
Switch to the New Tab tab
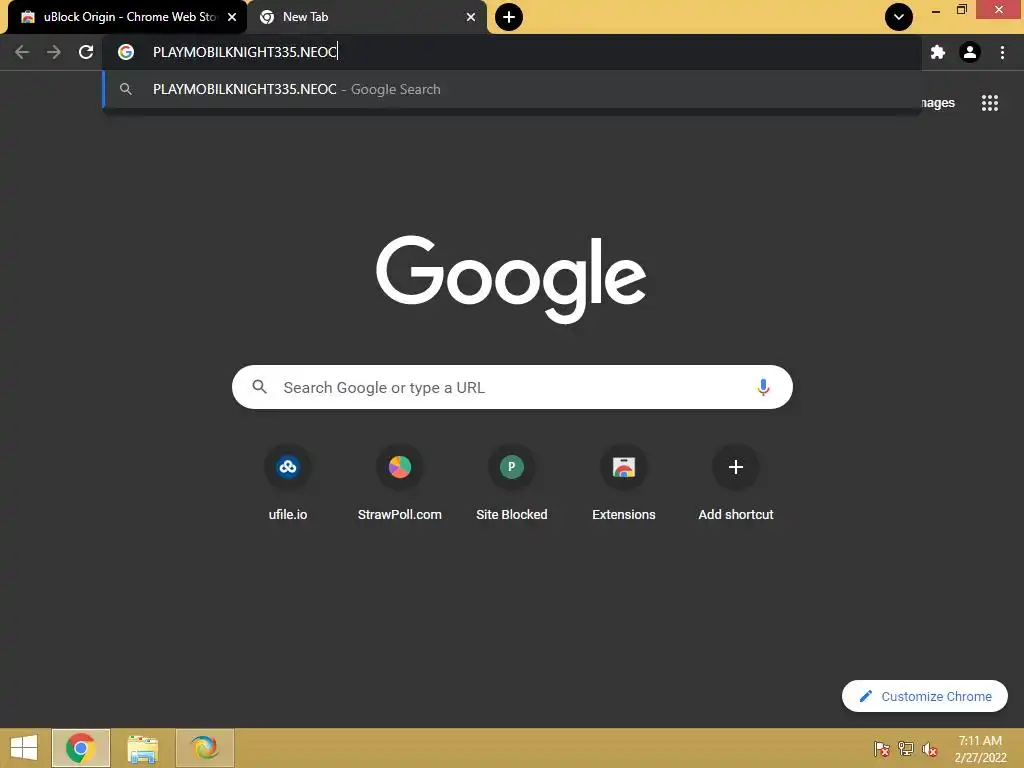tap(366, 17)
